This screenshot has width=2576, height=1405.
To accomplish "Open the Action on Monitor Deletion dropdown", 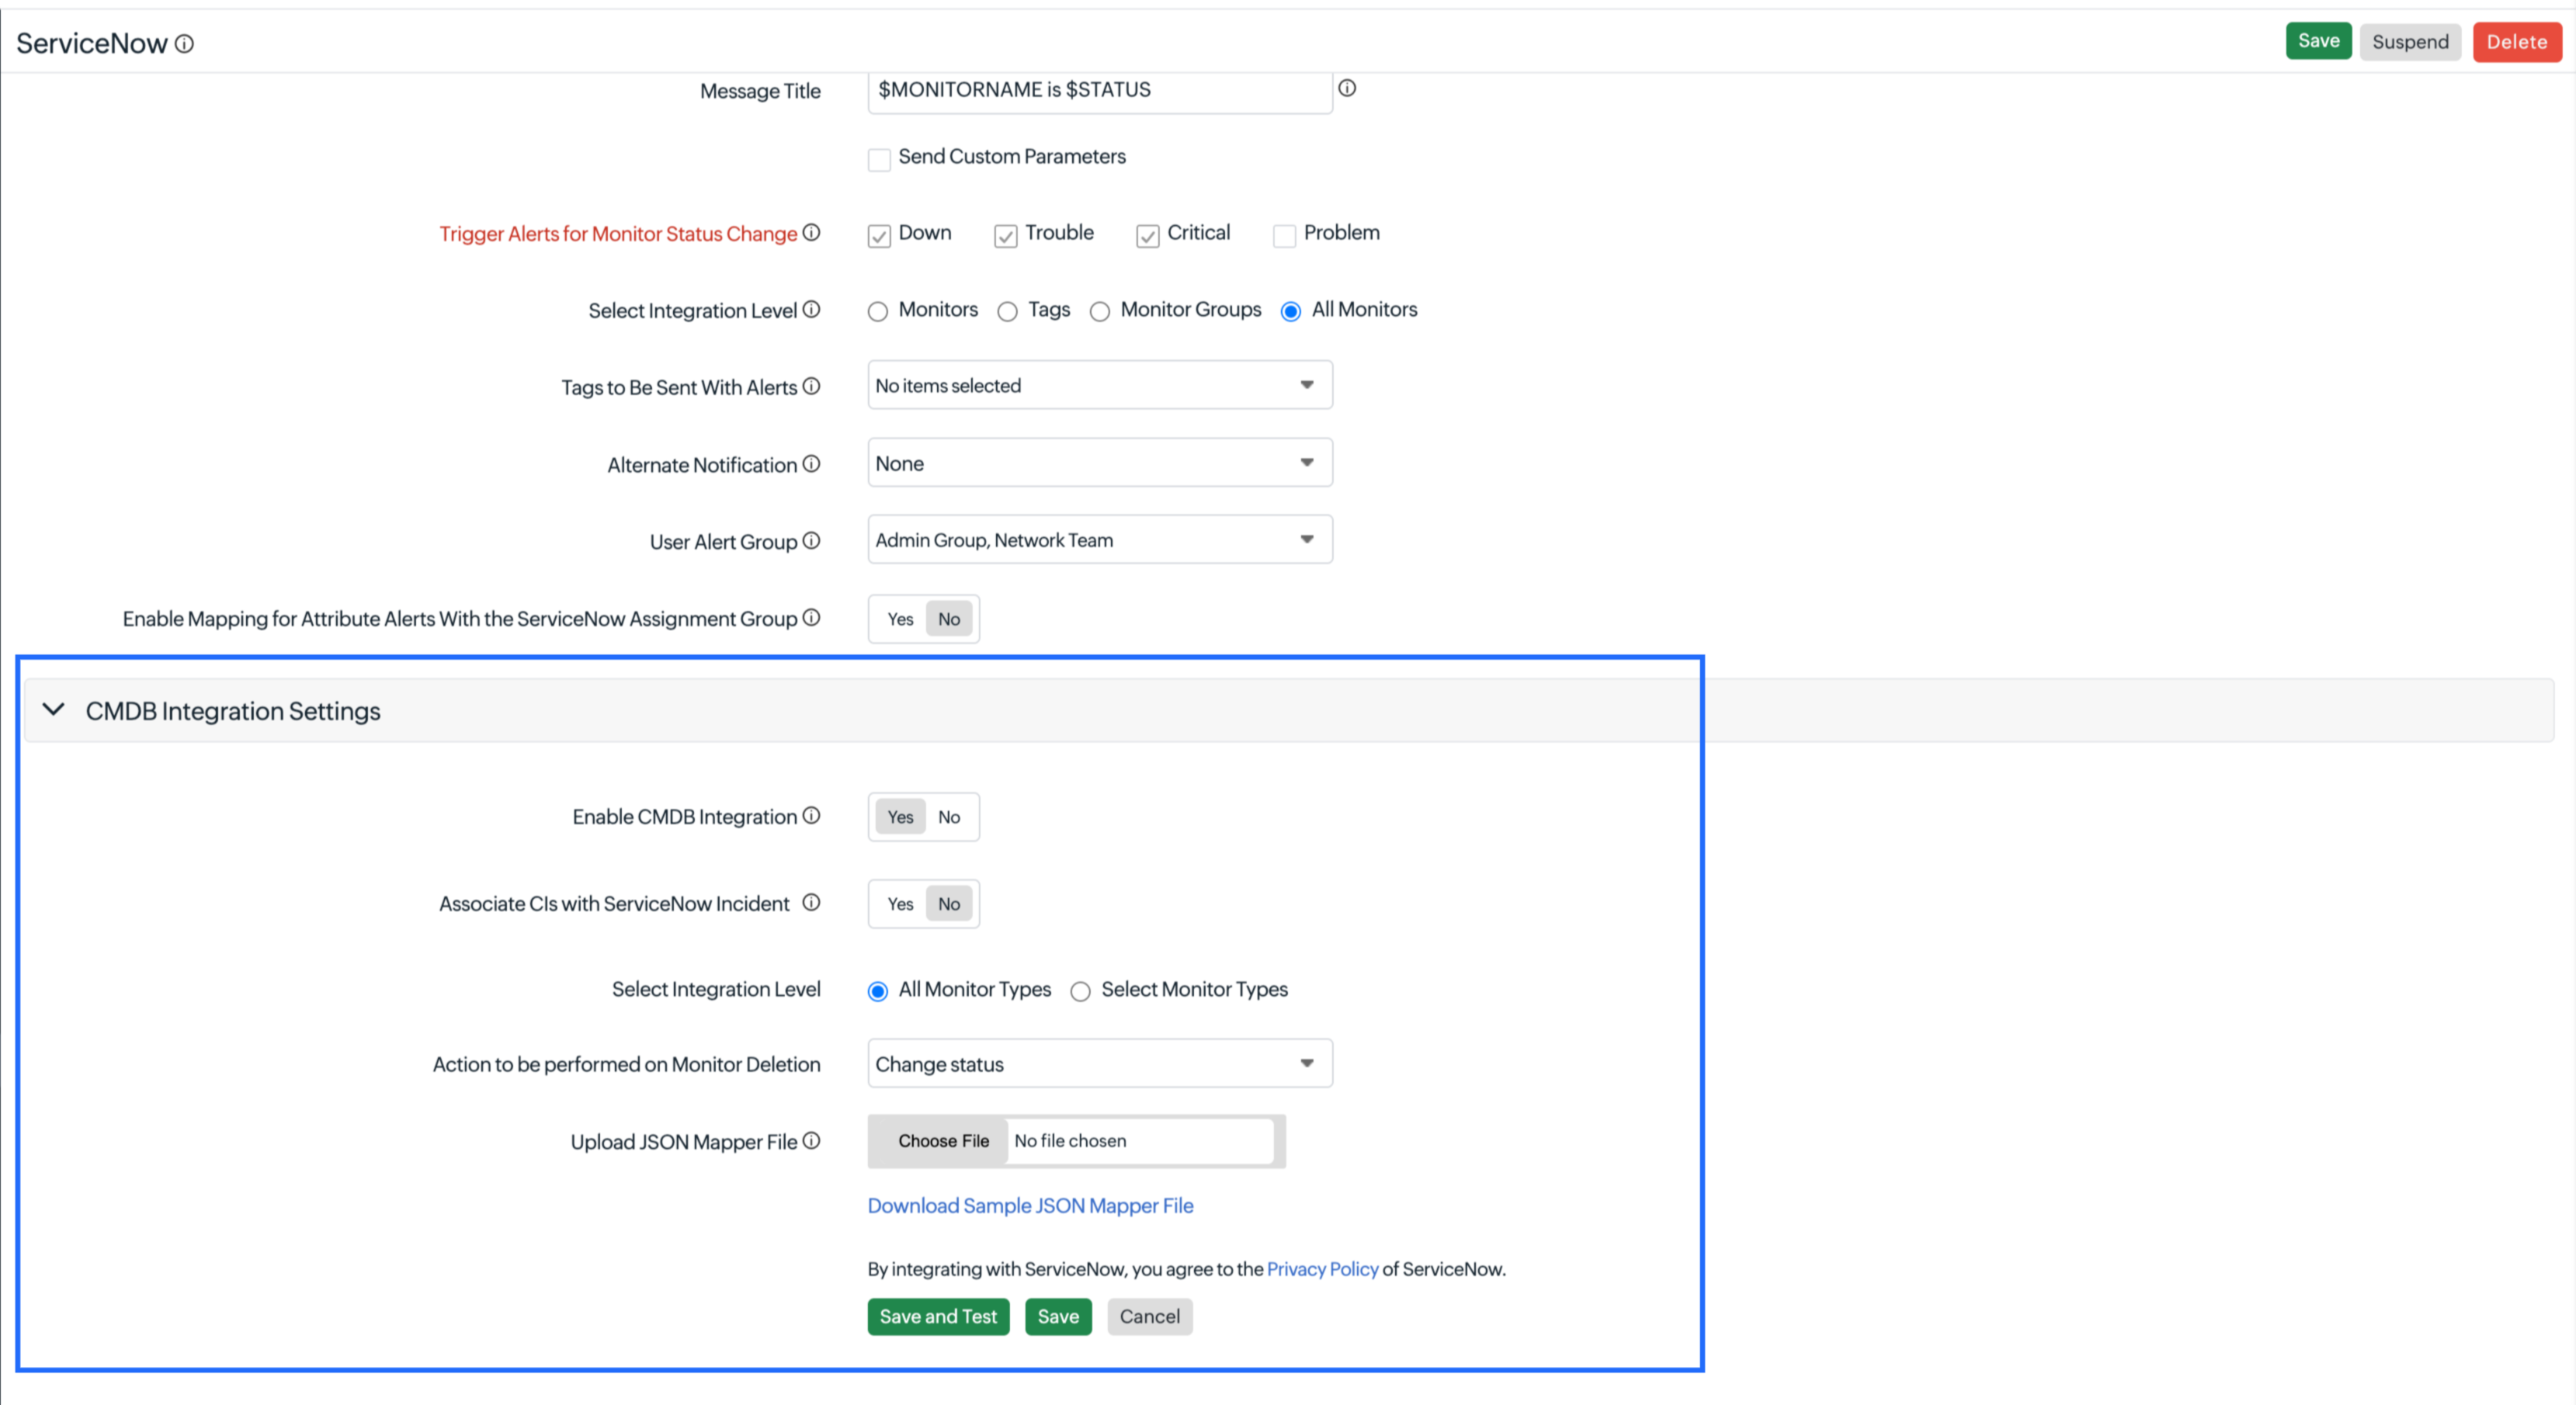I will (x=1100, y=1064).
